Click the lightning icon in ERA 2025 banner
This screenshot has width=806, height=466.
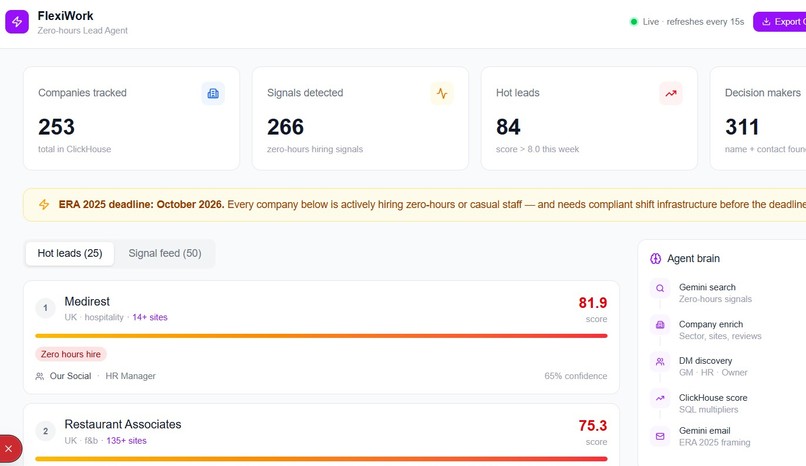[x=44, y=204]
